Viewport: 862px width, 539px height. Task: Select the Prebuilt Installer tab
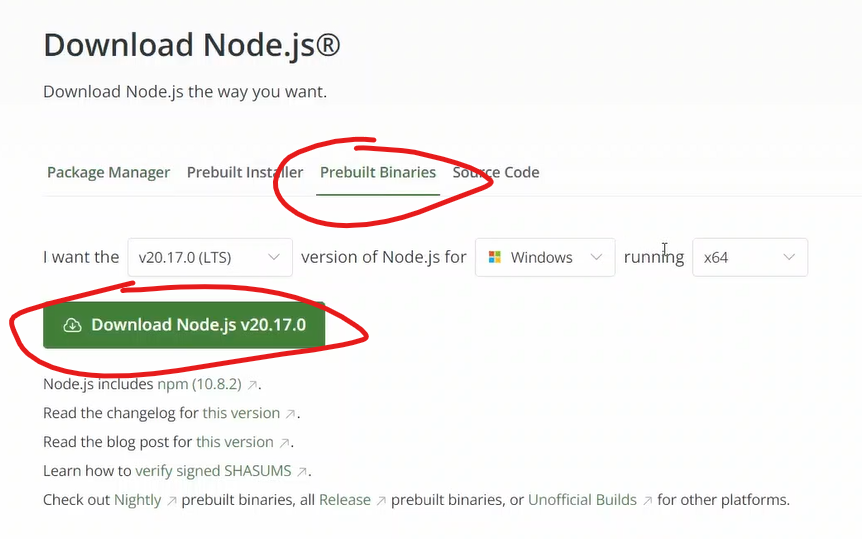245,172
